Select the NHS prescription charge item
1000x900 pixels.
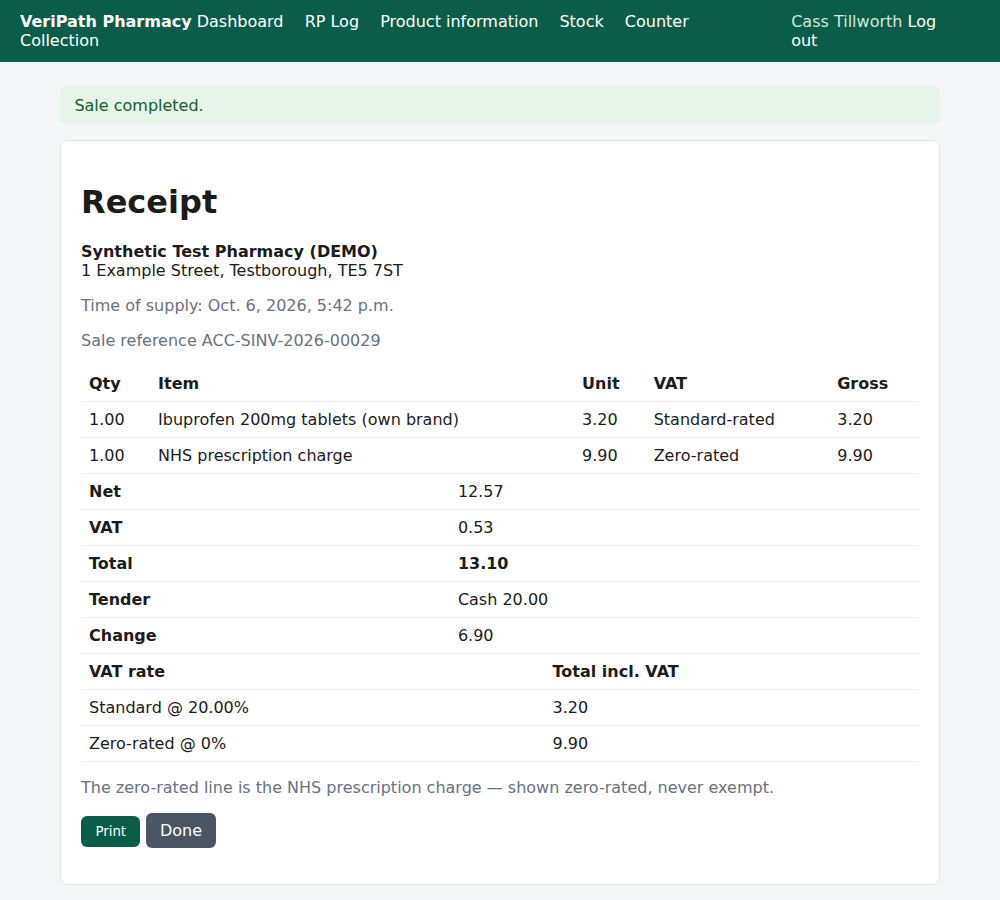pyautogui.click(x=255, y=455)
